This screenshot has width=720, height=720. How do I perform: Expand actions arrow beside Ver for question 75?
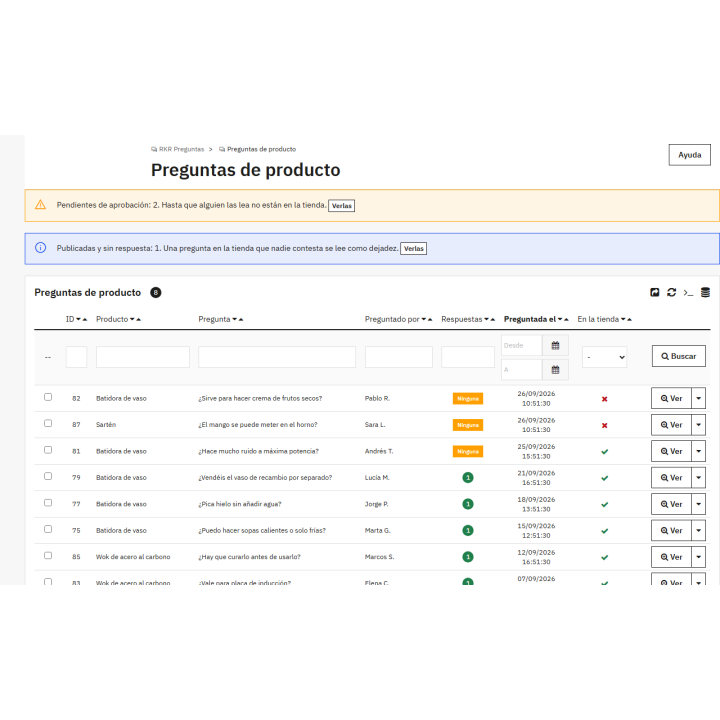[x=698, y=530]
